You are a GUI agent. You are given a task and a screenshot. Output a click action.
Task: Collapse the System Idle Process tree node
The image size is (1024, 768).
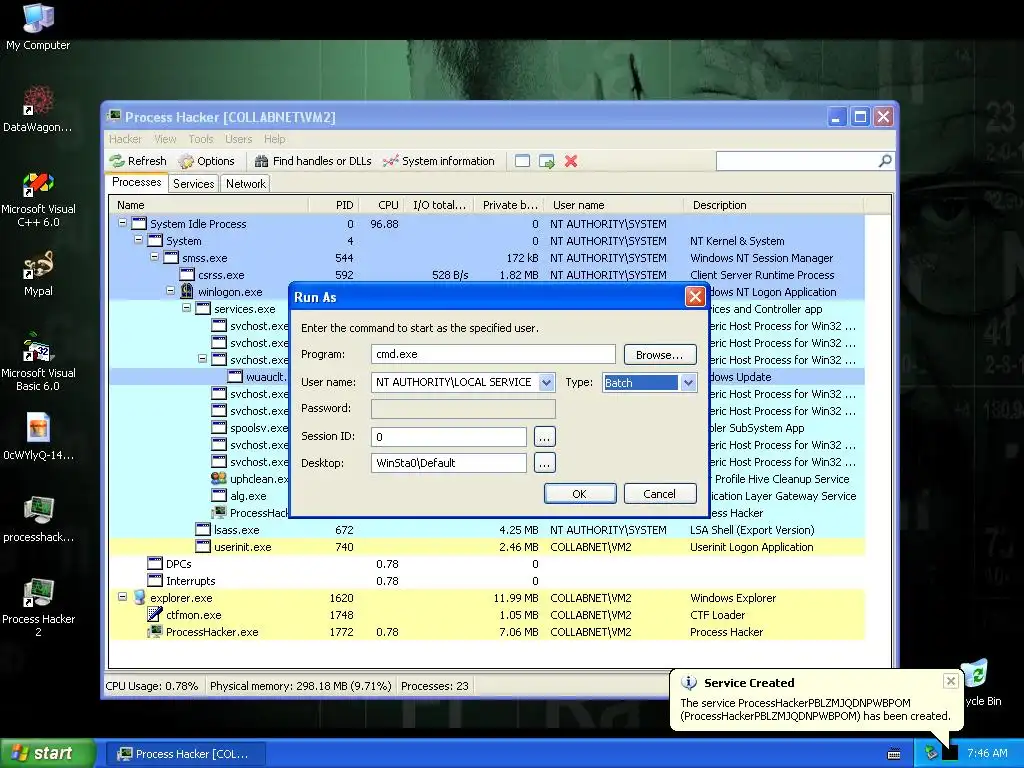coord(122,223)
